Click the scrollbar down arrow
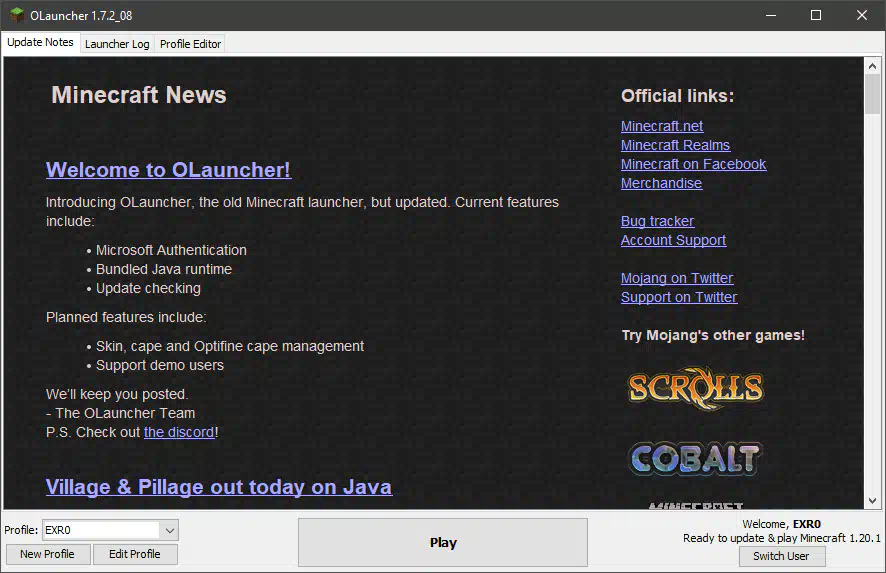The image size is (886, 573). pyautogui.click(x=872, y=501)
